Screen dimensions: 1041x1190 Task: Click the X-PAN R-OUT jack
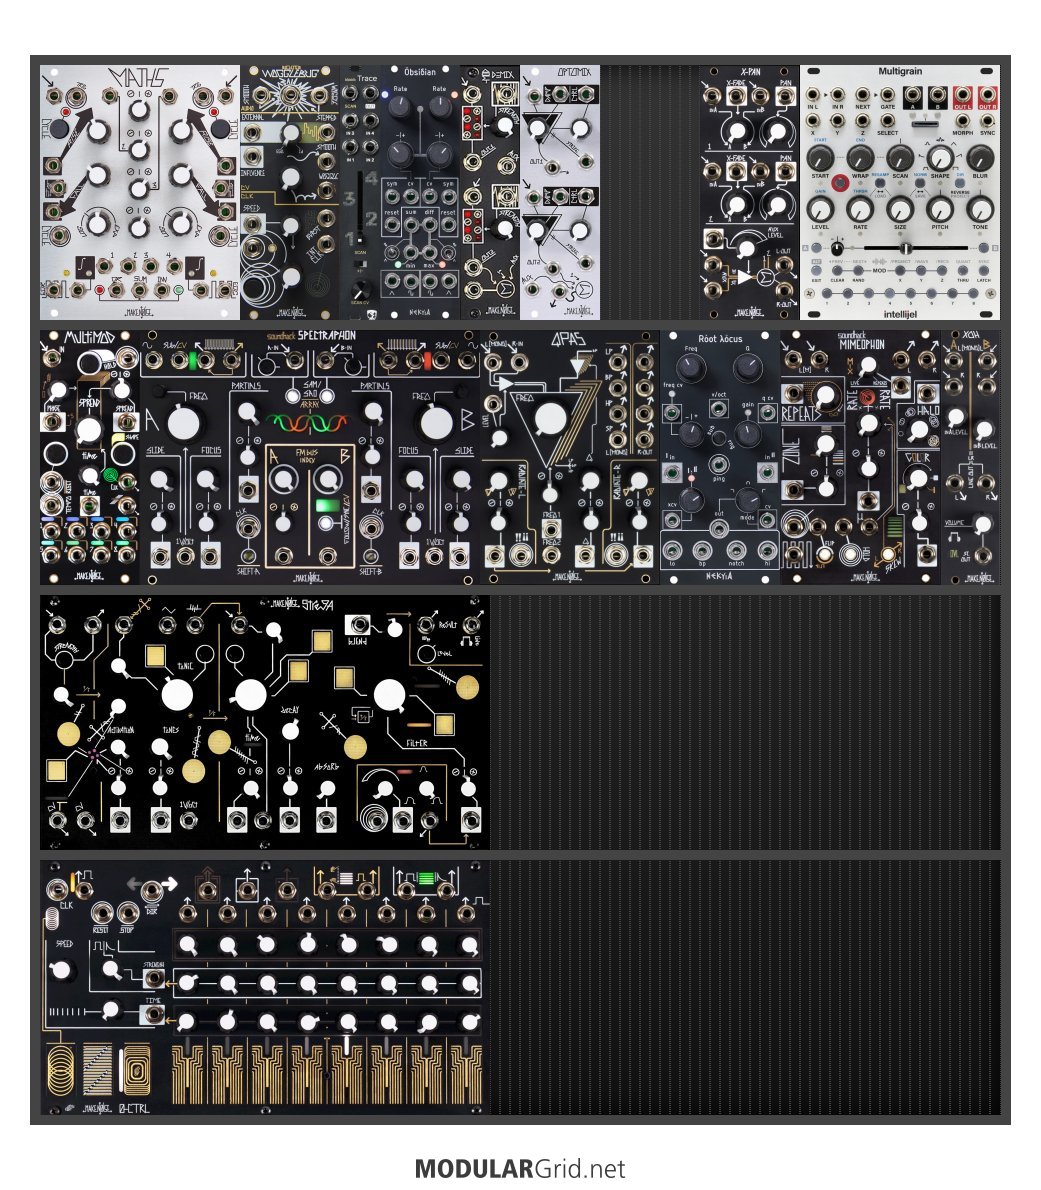click(784, 291)
